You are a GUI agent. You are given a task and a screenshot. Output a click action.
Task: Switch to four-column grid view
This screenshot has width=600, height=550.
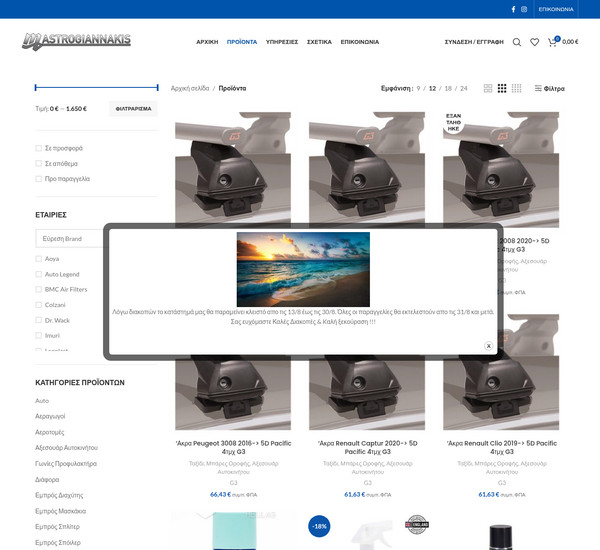tap(516, 88)
